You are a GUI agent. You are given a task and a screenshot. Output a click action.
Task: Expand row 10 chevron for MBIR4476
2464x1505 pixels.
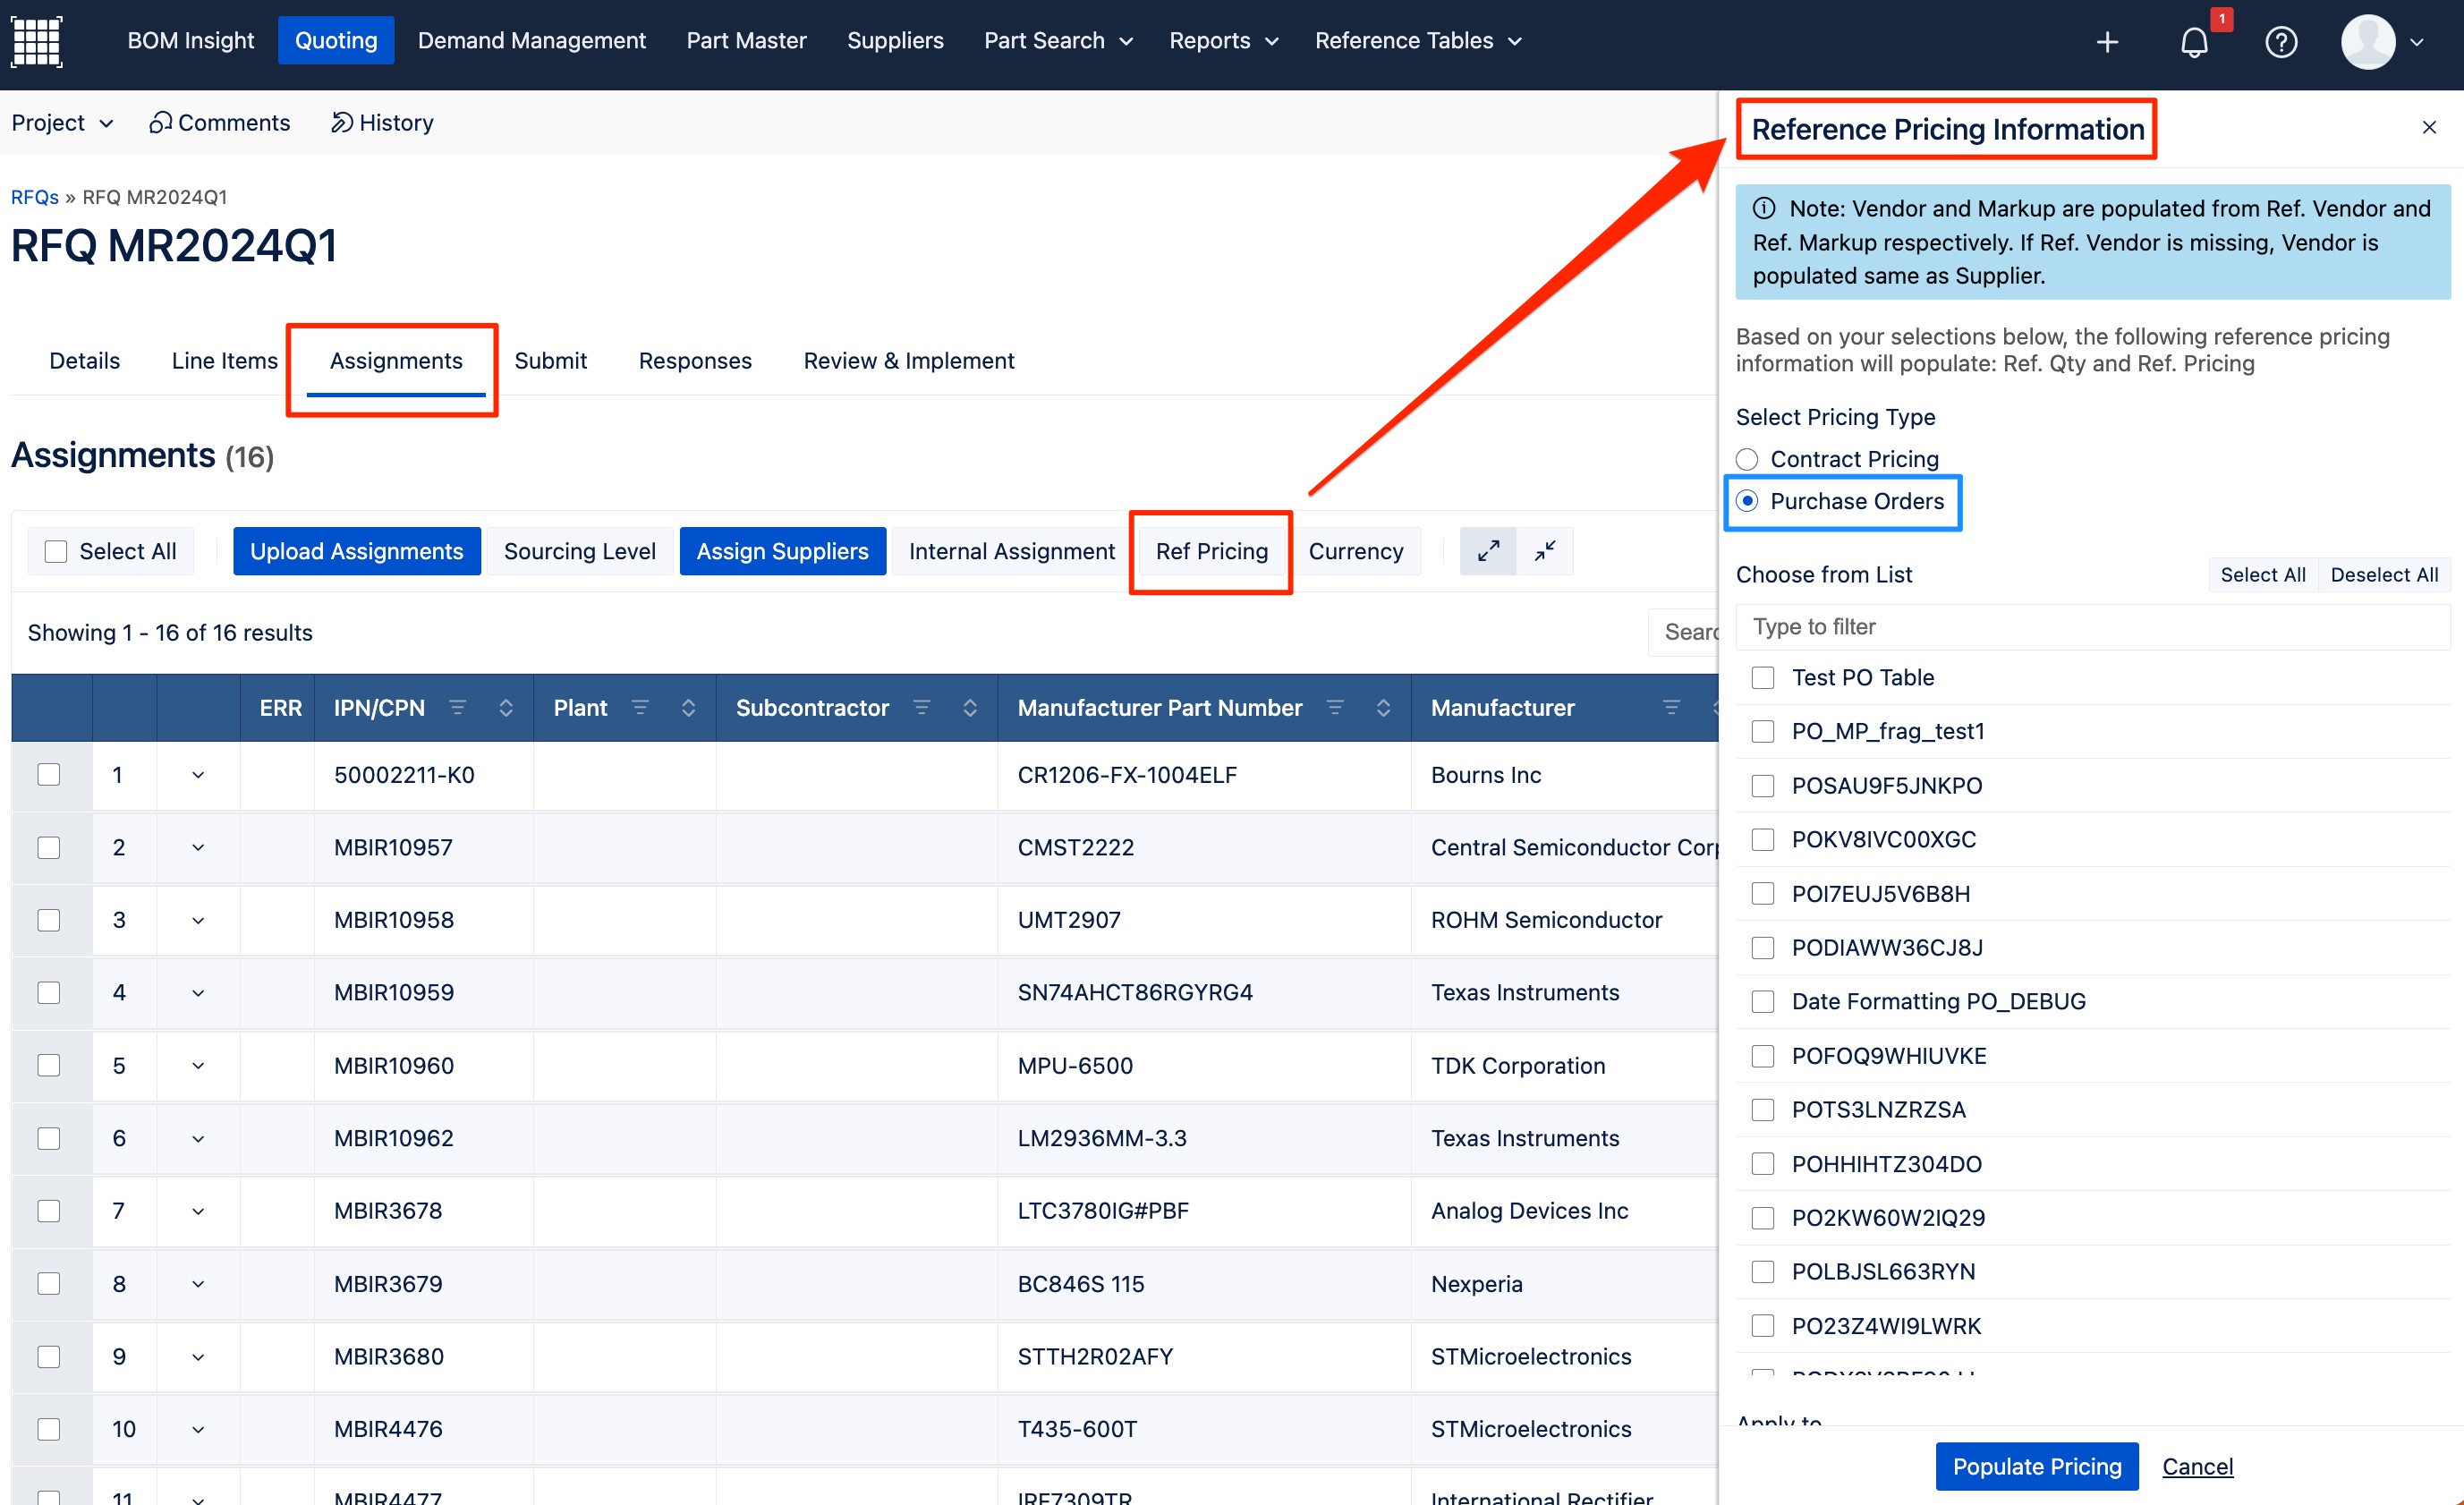[x=198, y=1429]
